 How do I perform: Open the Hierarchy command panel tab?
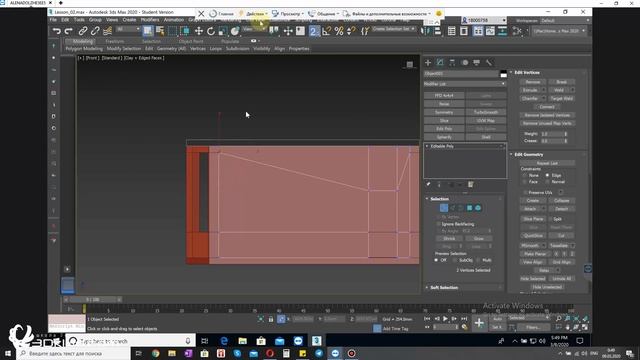[452, 62]
